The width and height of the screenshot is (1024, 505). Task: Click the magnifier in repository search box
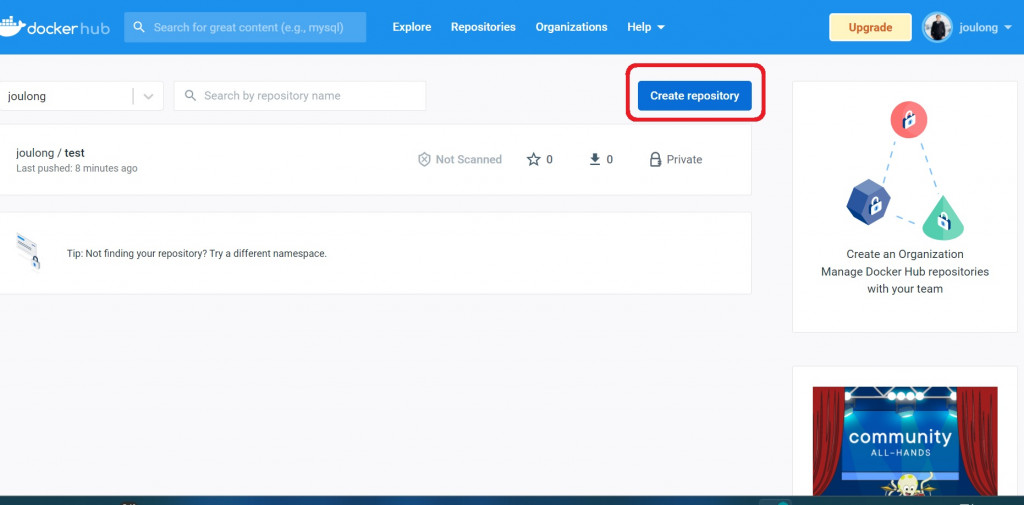point(191,95)
